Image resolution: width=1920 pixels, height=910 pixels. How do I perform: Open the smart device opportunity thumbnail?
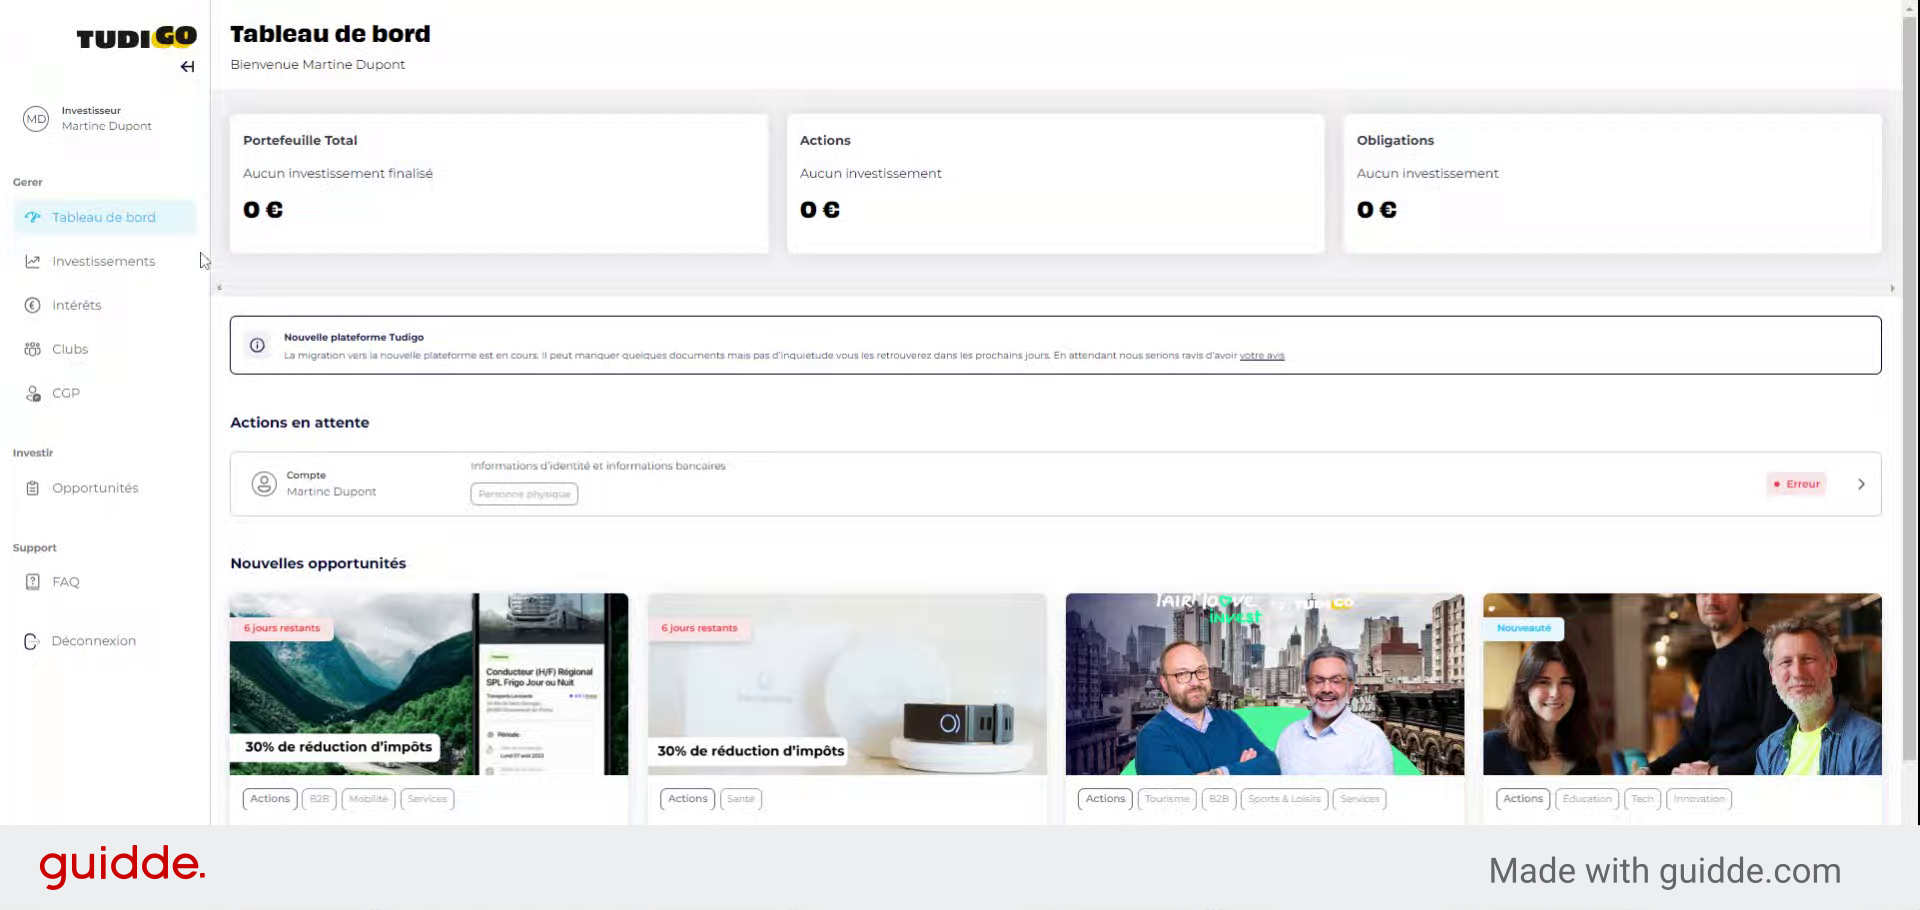(847, 684)
